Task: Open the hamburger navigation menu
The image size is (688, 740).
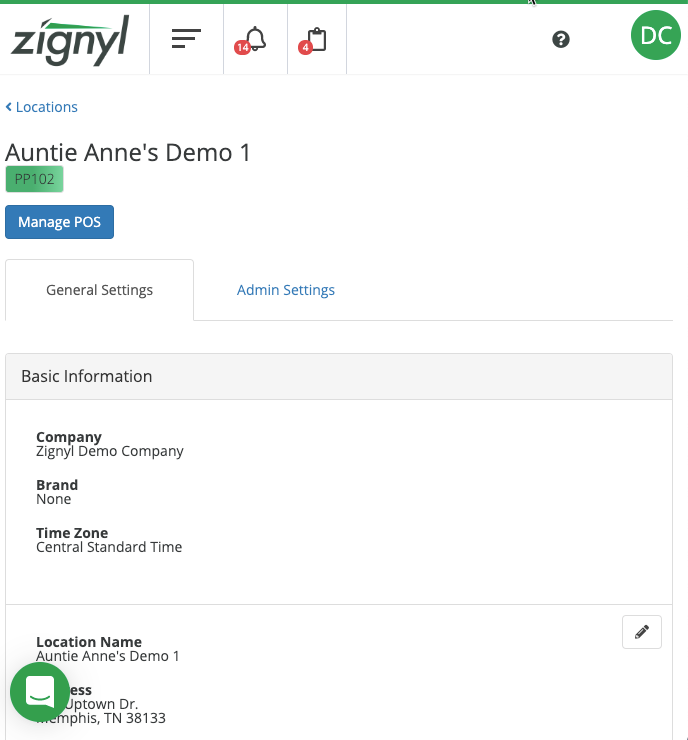Action: (186, 39)
